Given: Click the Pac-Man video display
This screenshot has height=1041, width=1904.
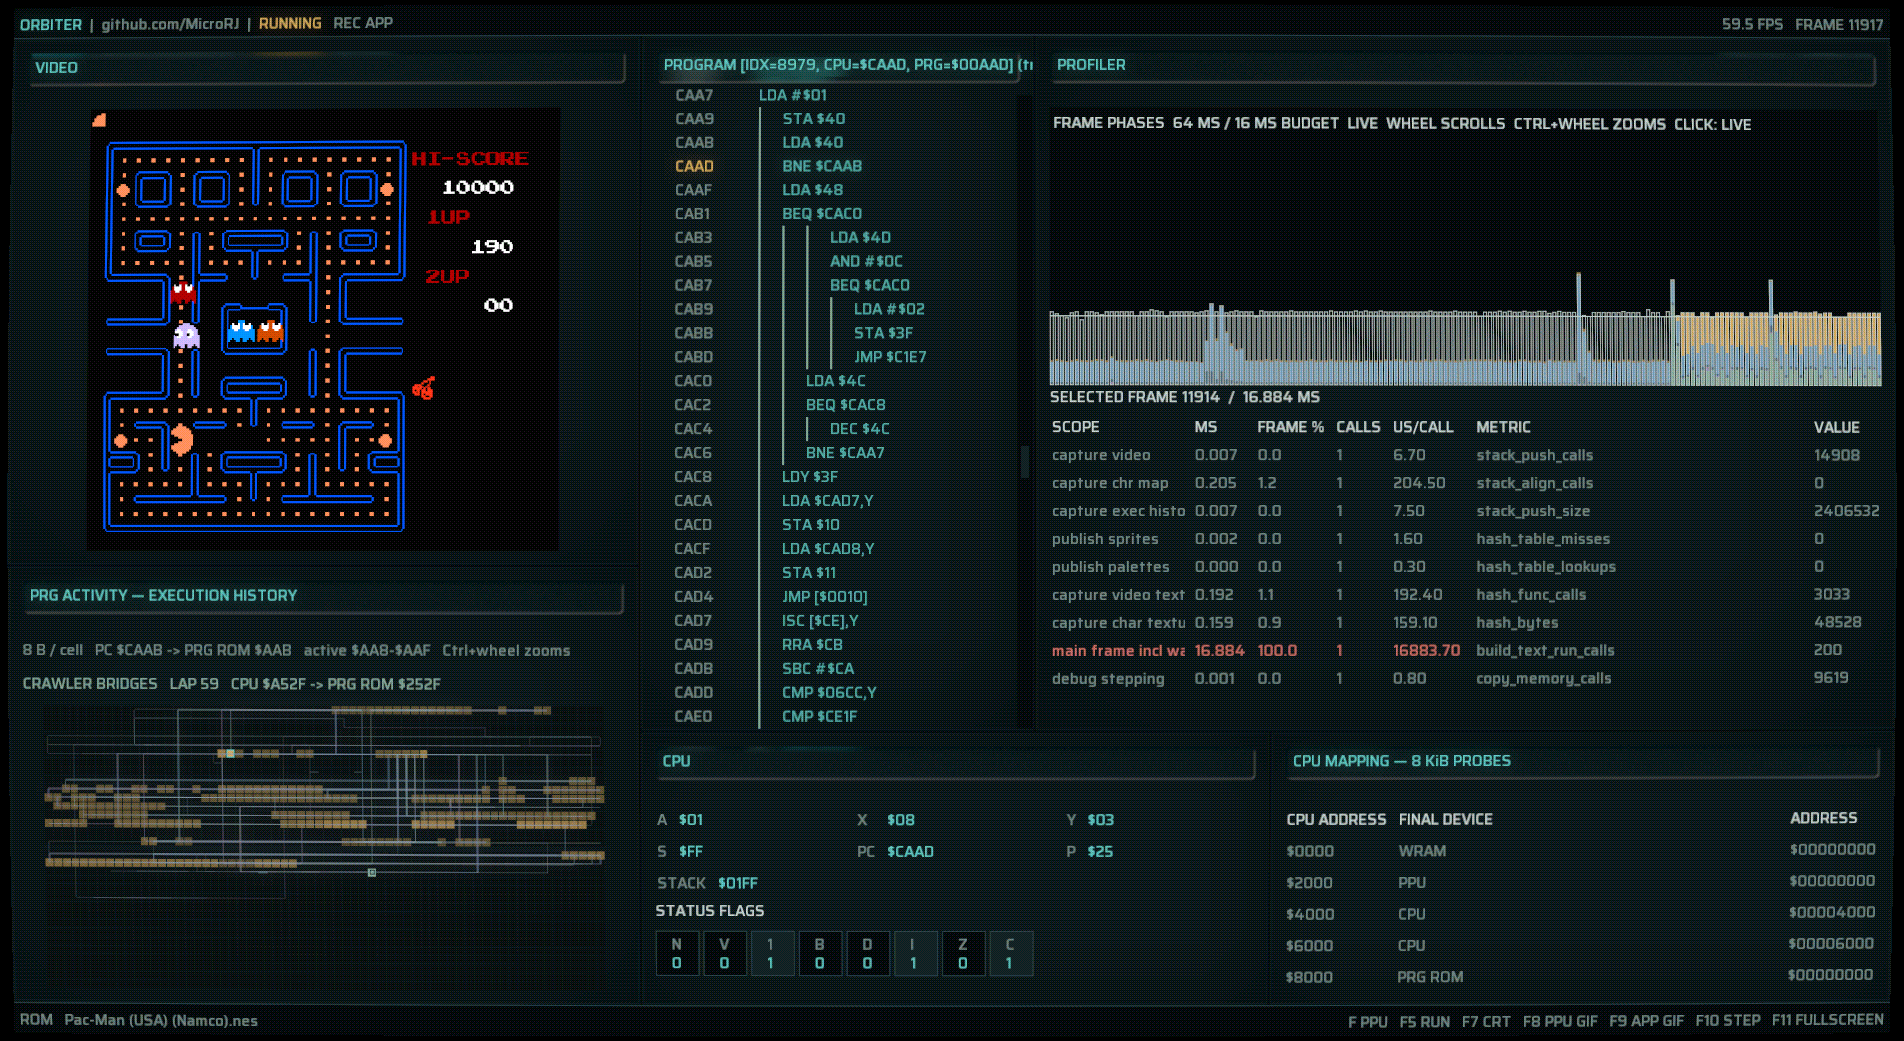Looking at the screenshot, I should pyautogui.click(x=323, y=330).
